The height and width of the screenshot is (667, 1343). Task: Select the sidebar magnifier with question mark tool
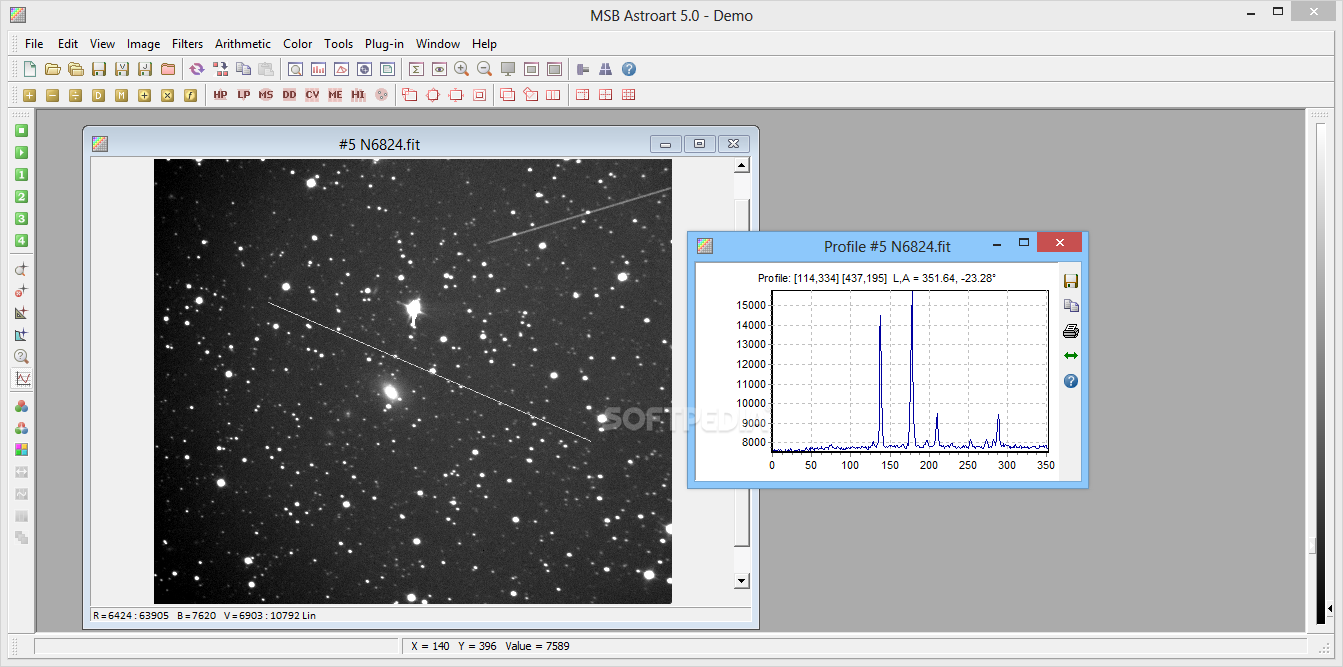[21, 356]
